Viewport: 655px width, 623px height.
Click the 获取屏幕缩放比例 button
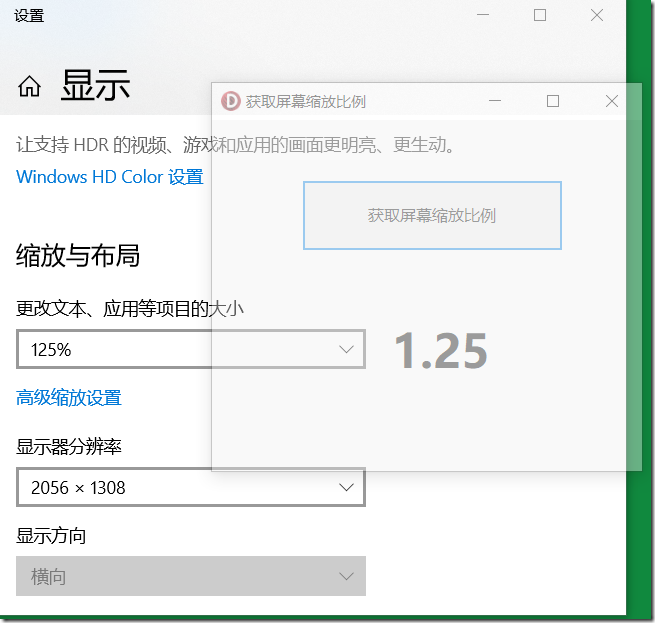click(432, 216)
